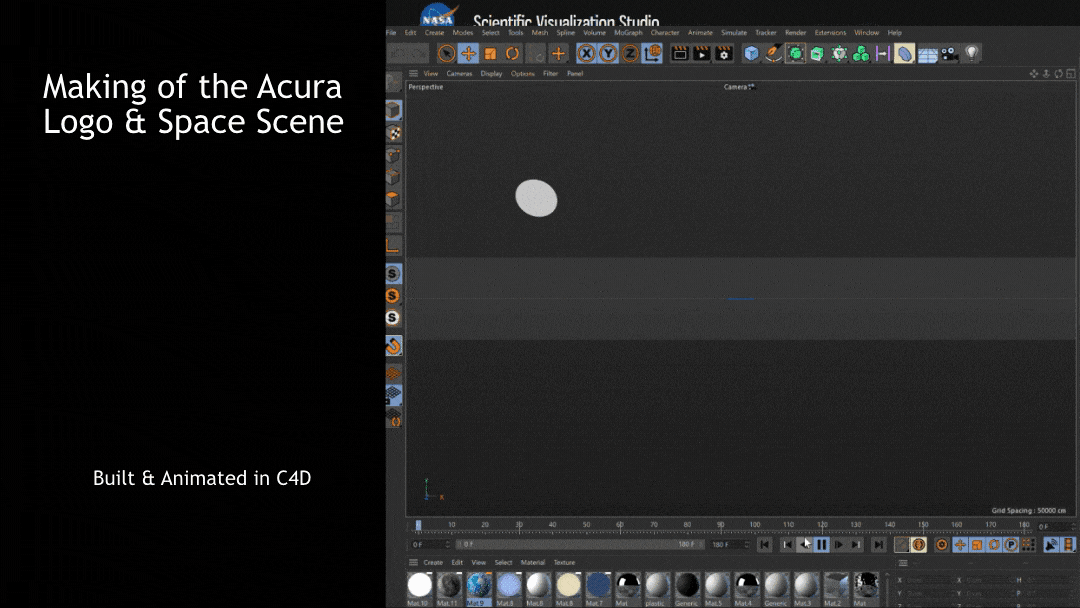Open the viewport Options menu
Screen dimensions: 1080x608
coord(523,74)
